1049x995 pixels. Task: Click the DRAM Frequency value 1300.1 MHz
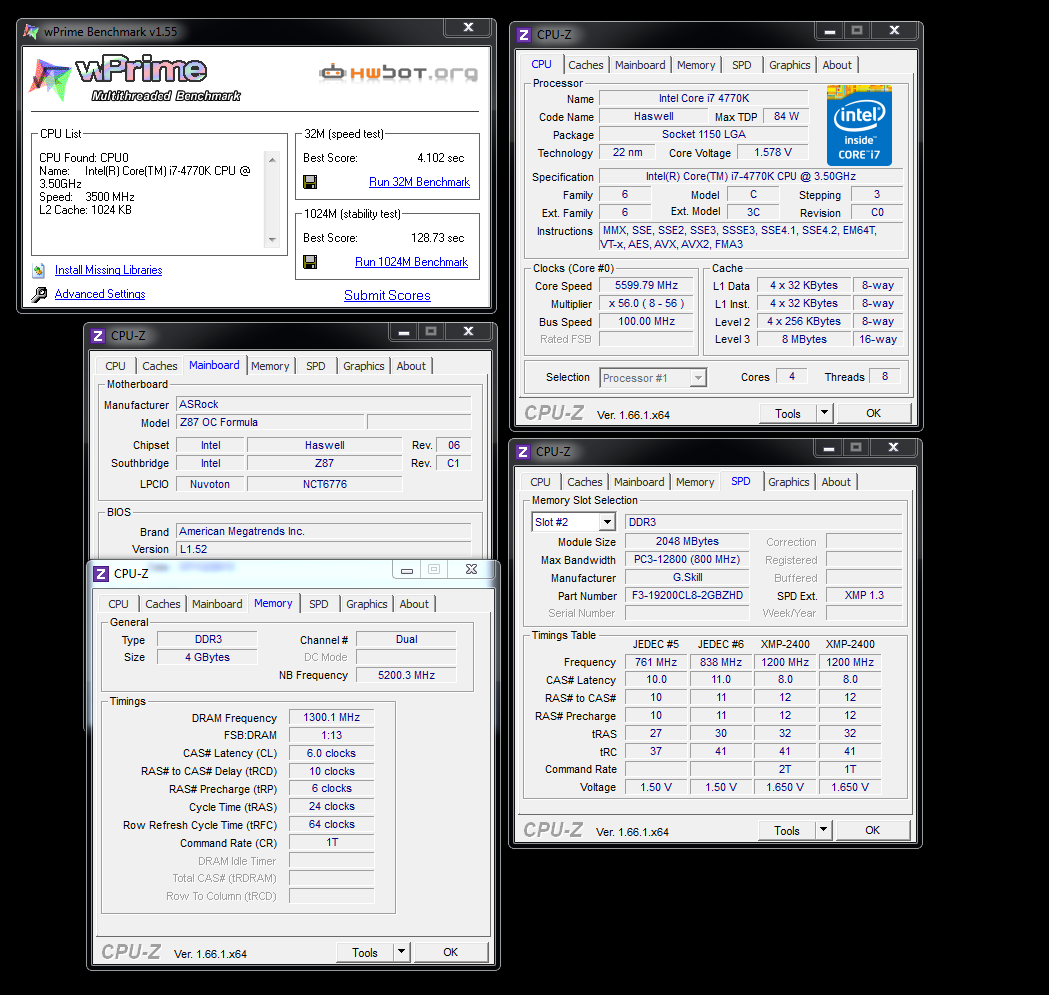pos(332,717)
